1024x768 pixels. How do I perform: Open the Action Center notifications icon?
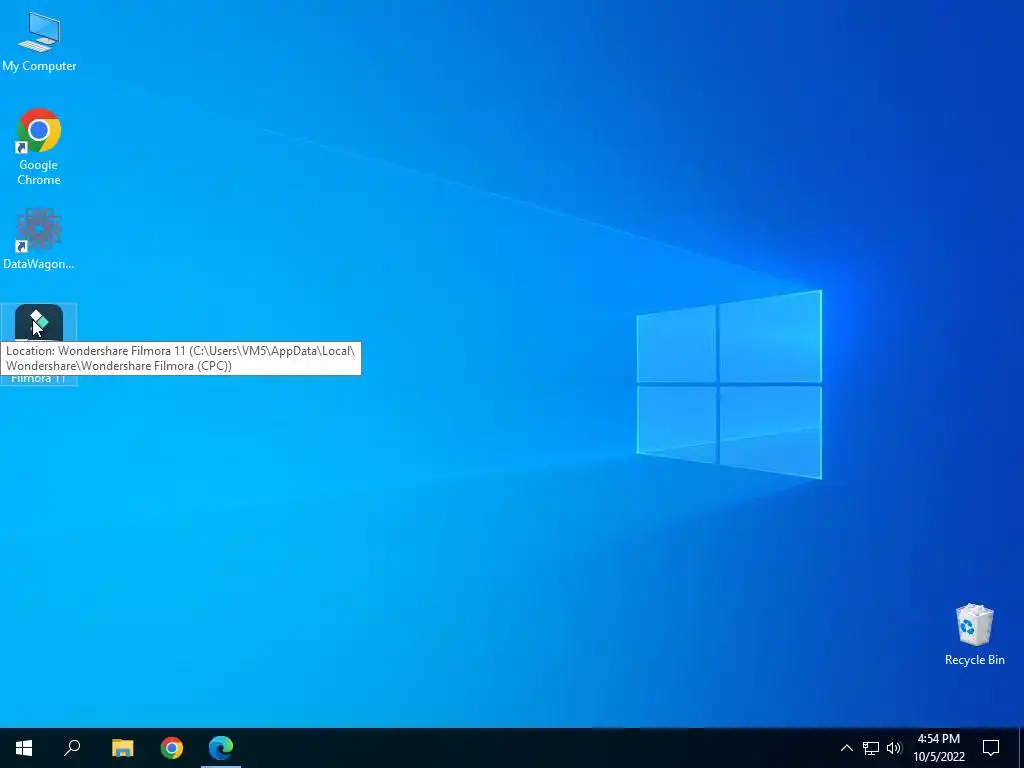(x=991, y=748)
